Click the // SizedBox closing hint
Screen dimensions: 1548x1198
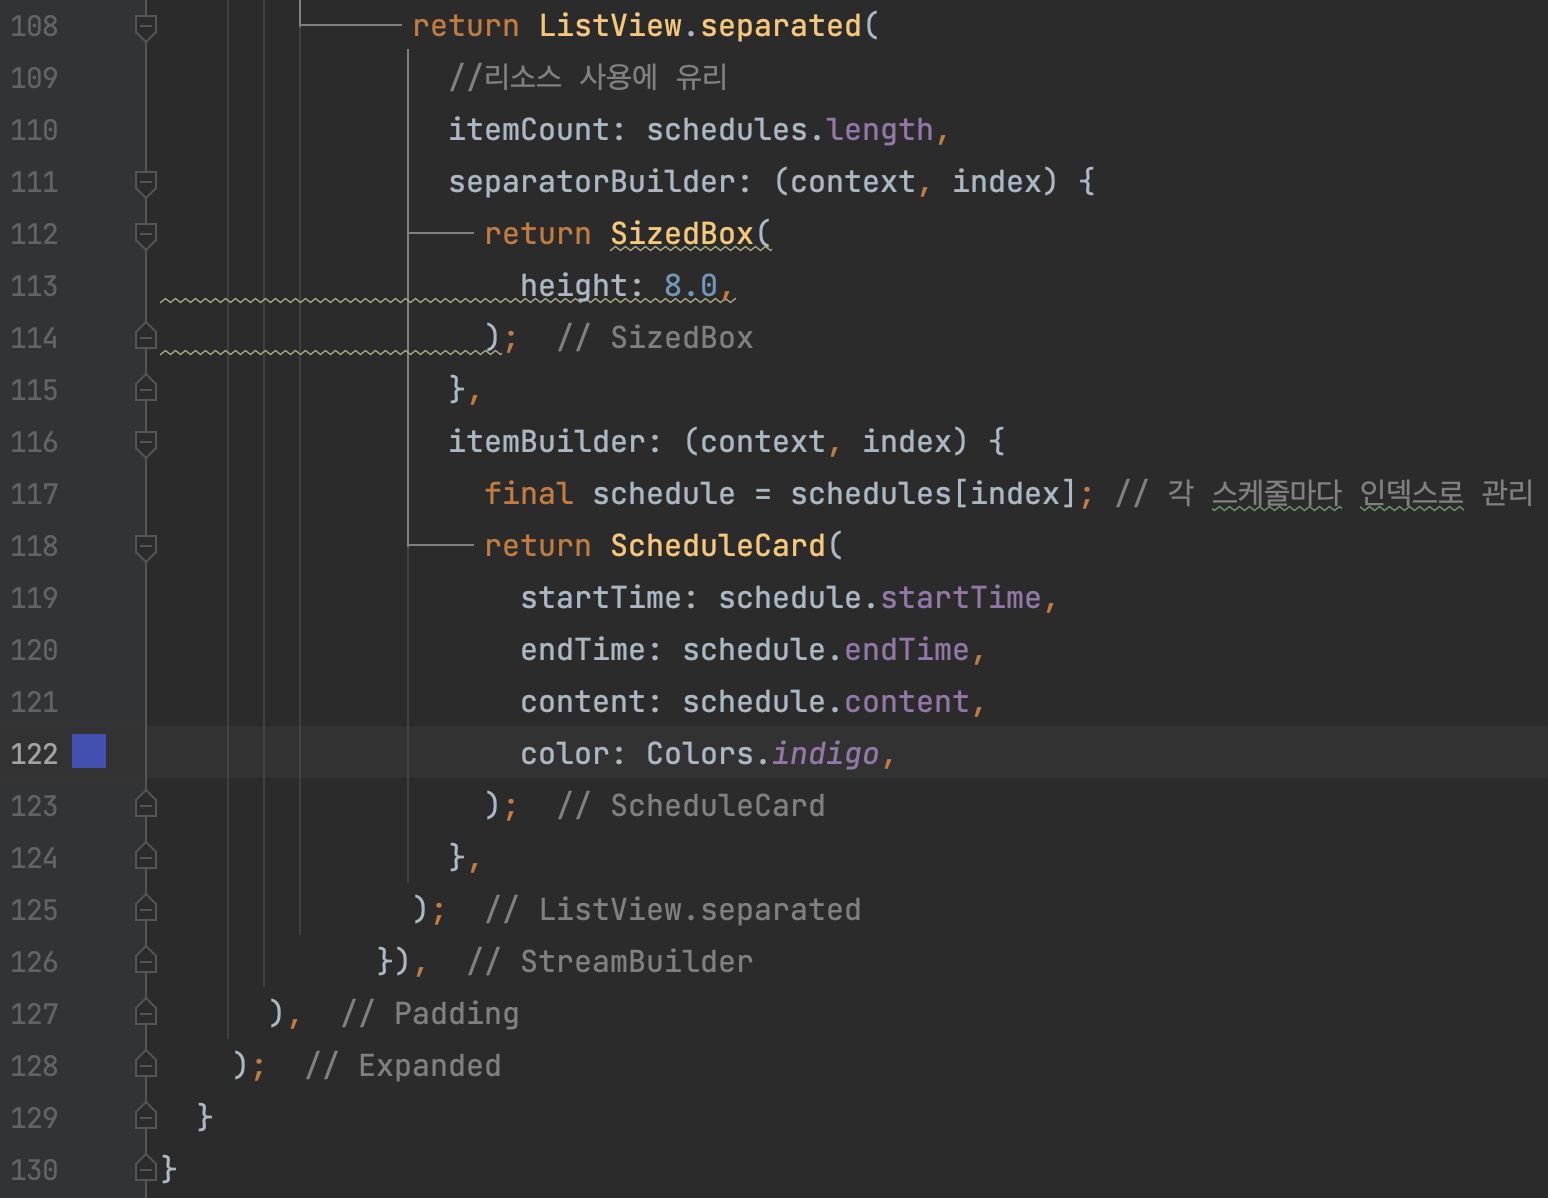point(655,338)
